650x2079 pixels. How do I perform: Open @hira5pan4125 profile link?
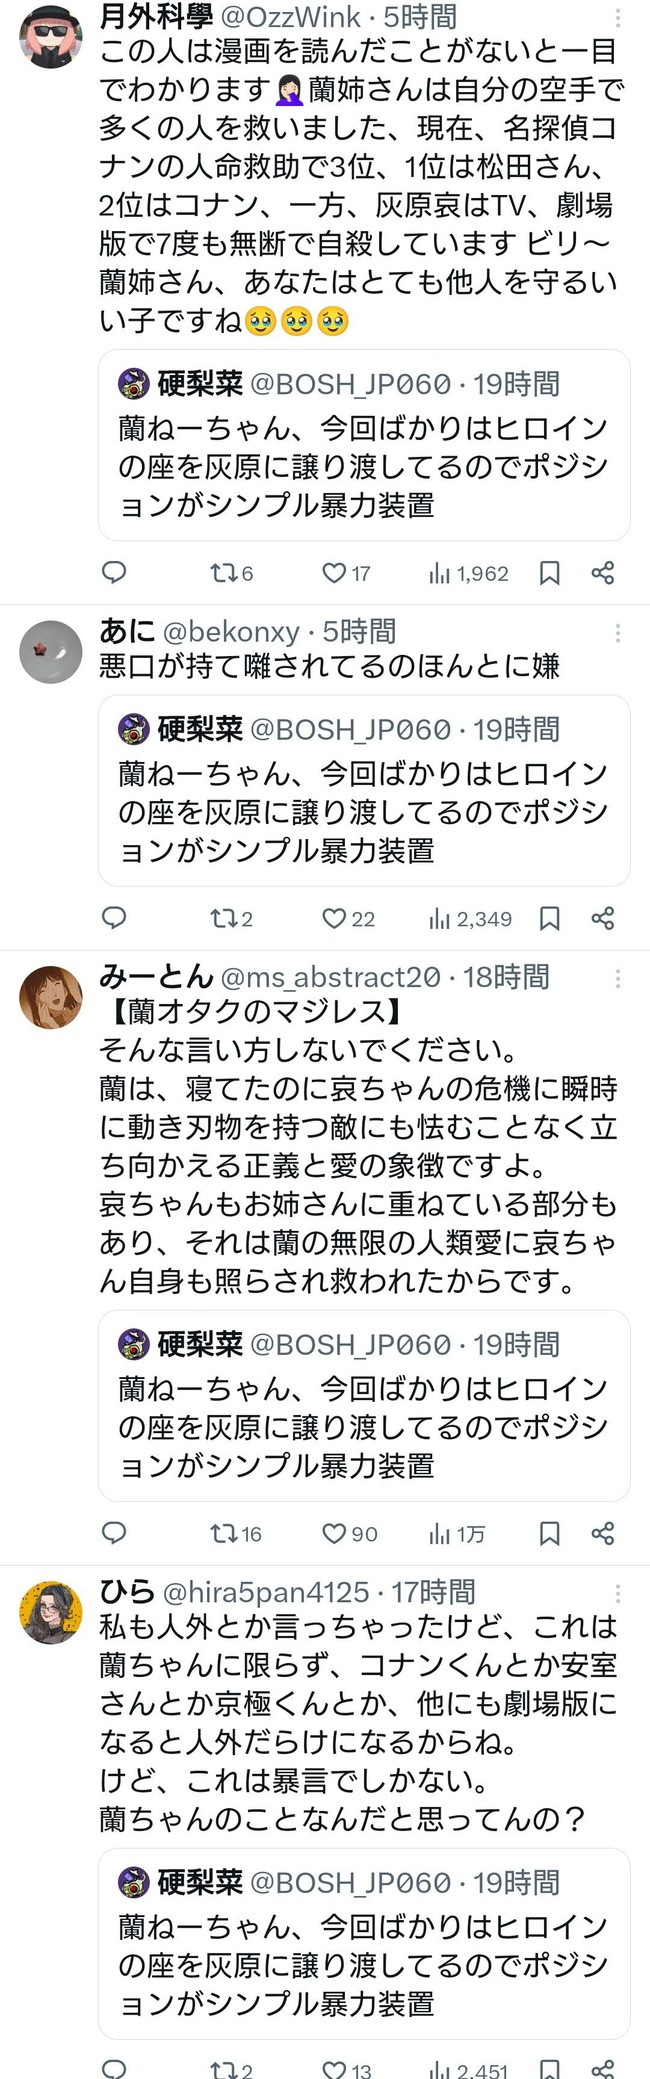pyautogui.click(x=265, y=1591)
